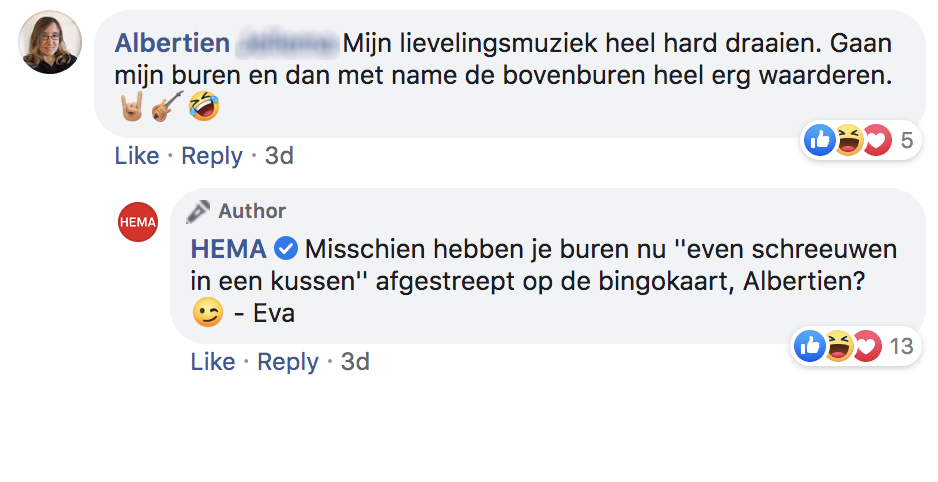
Task: Show the 13 reactions on HEMA's reply
Action: click(901, 346)
